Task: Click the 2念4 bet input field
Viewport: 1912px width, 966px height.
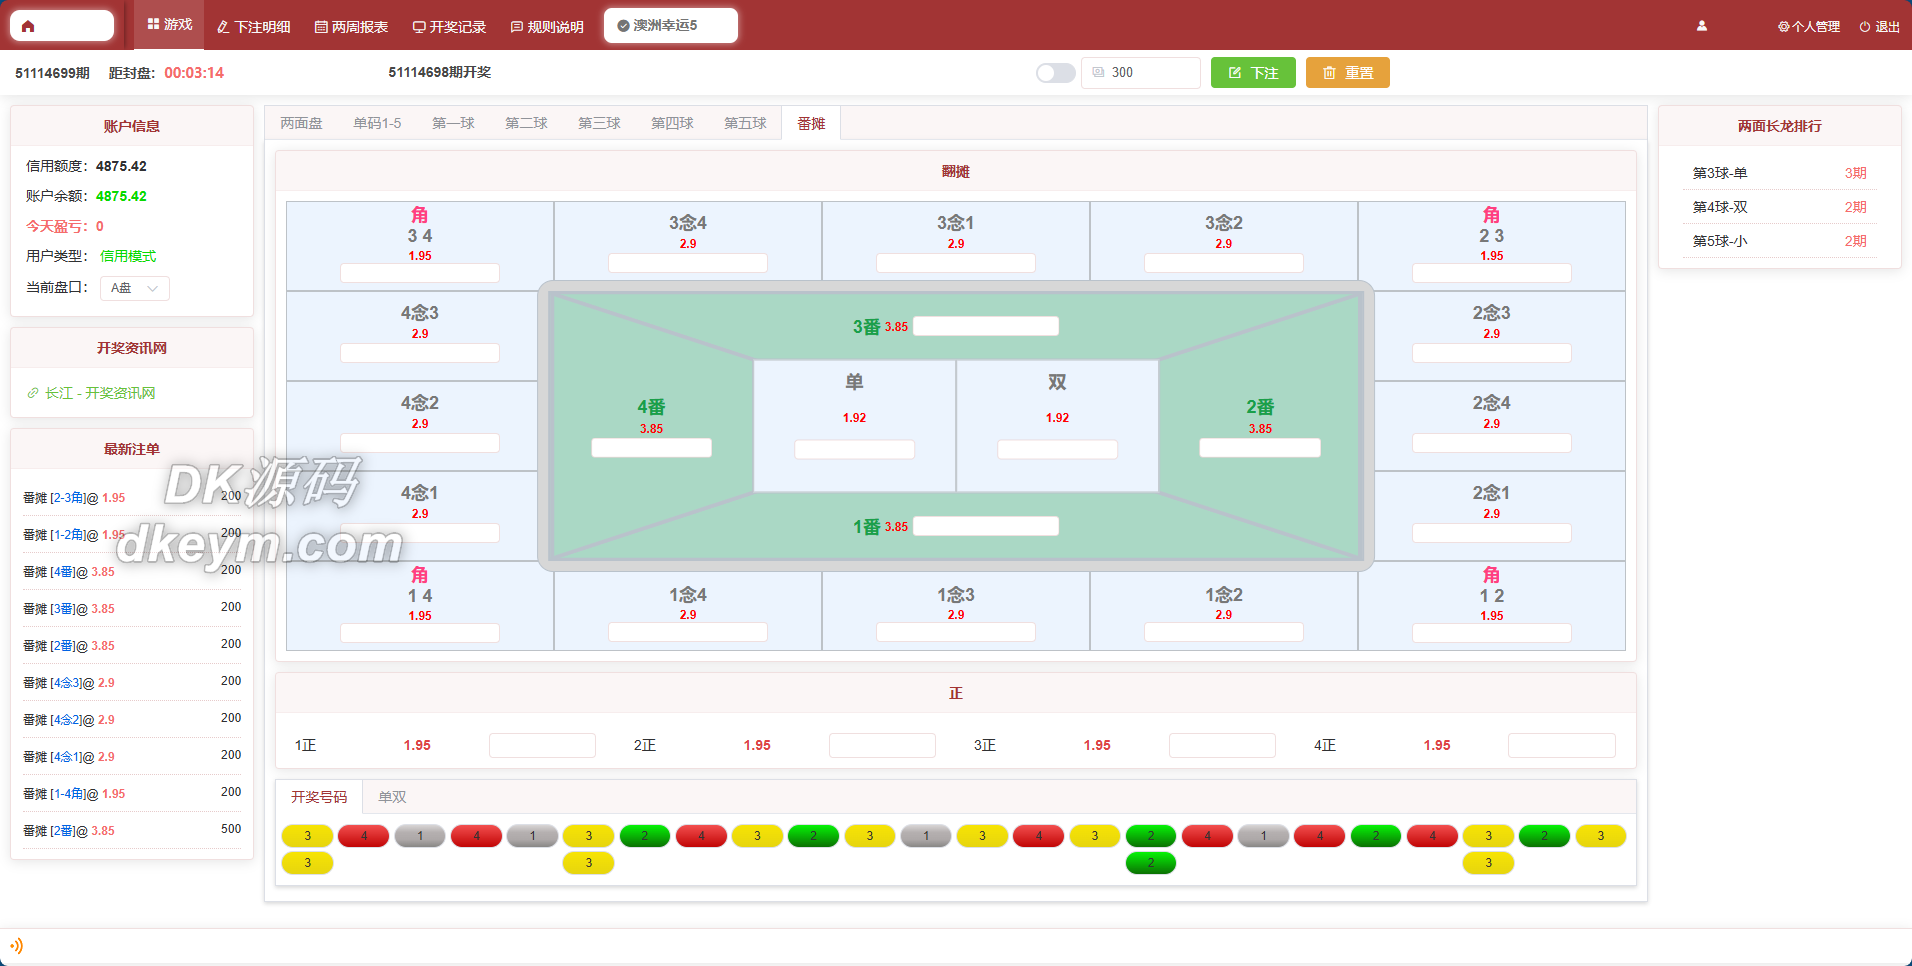Action: pos(1492,443)
